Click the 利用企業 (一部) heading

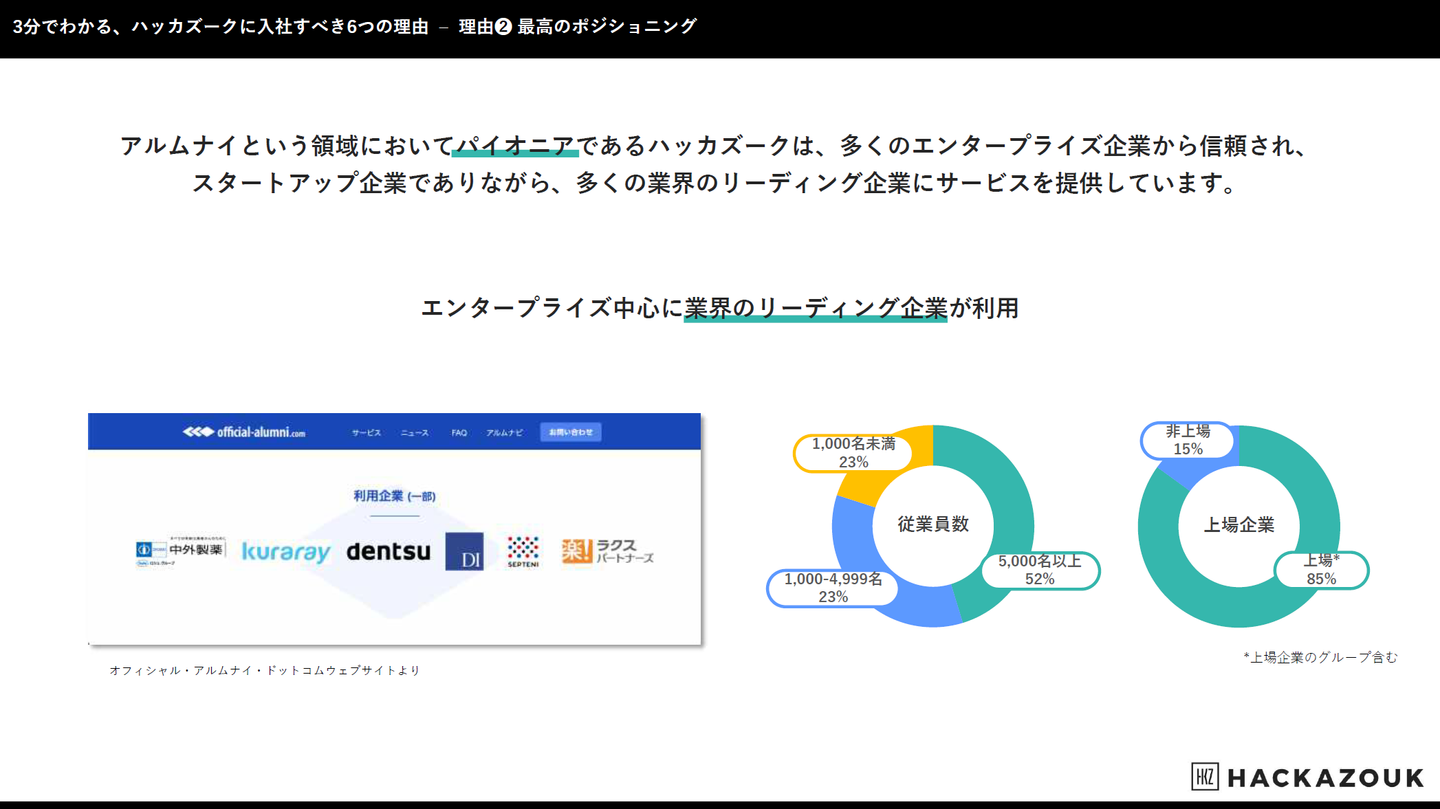tap(394, 496)
